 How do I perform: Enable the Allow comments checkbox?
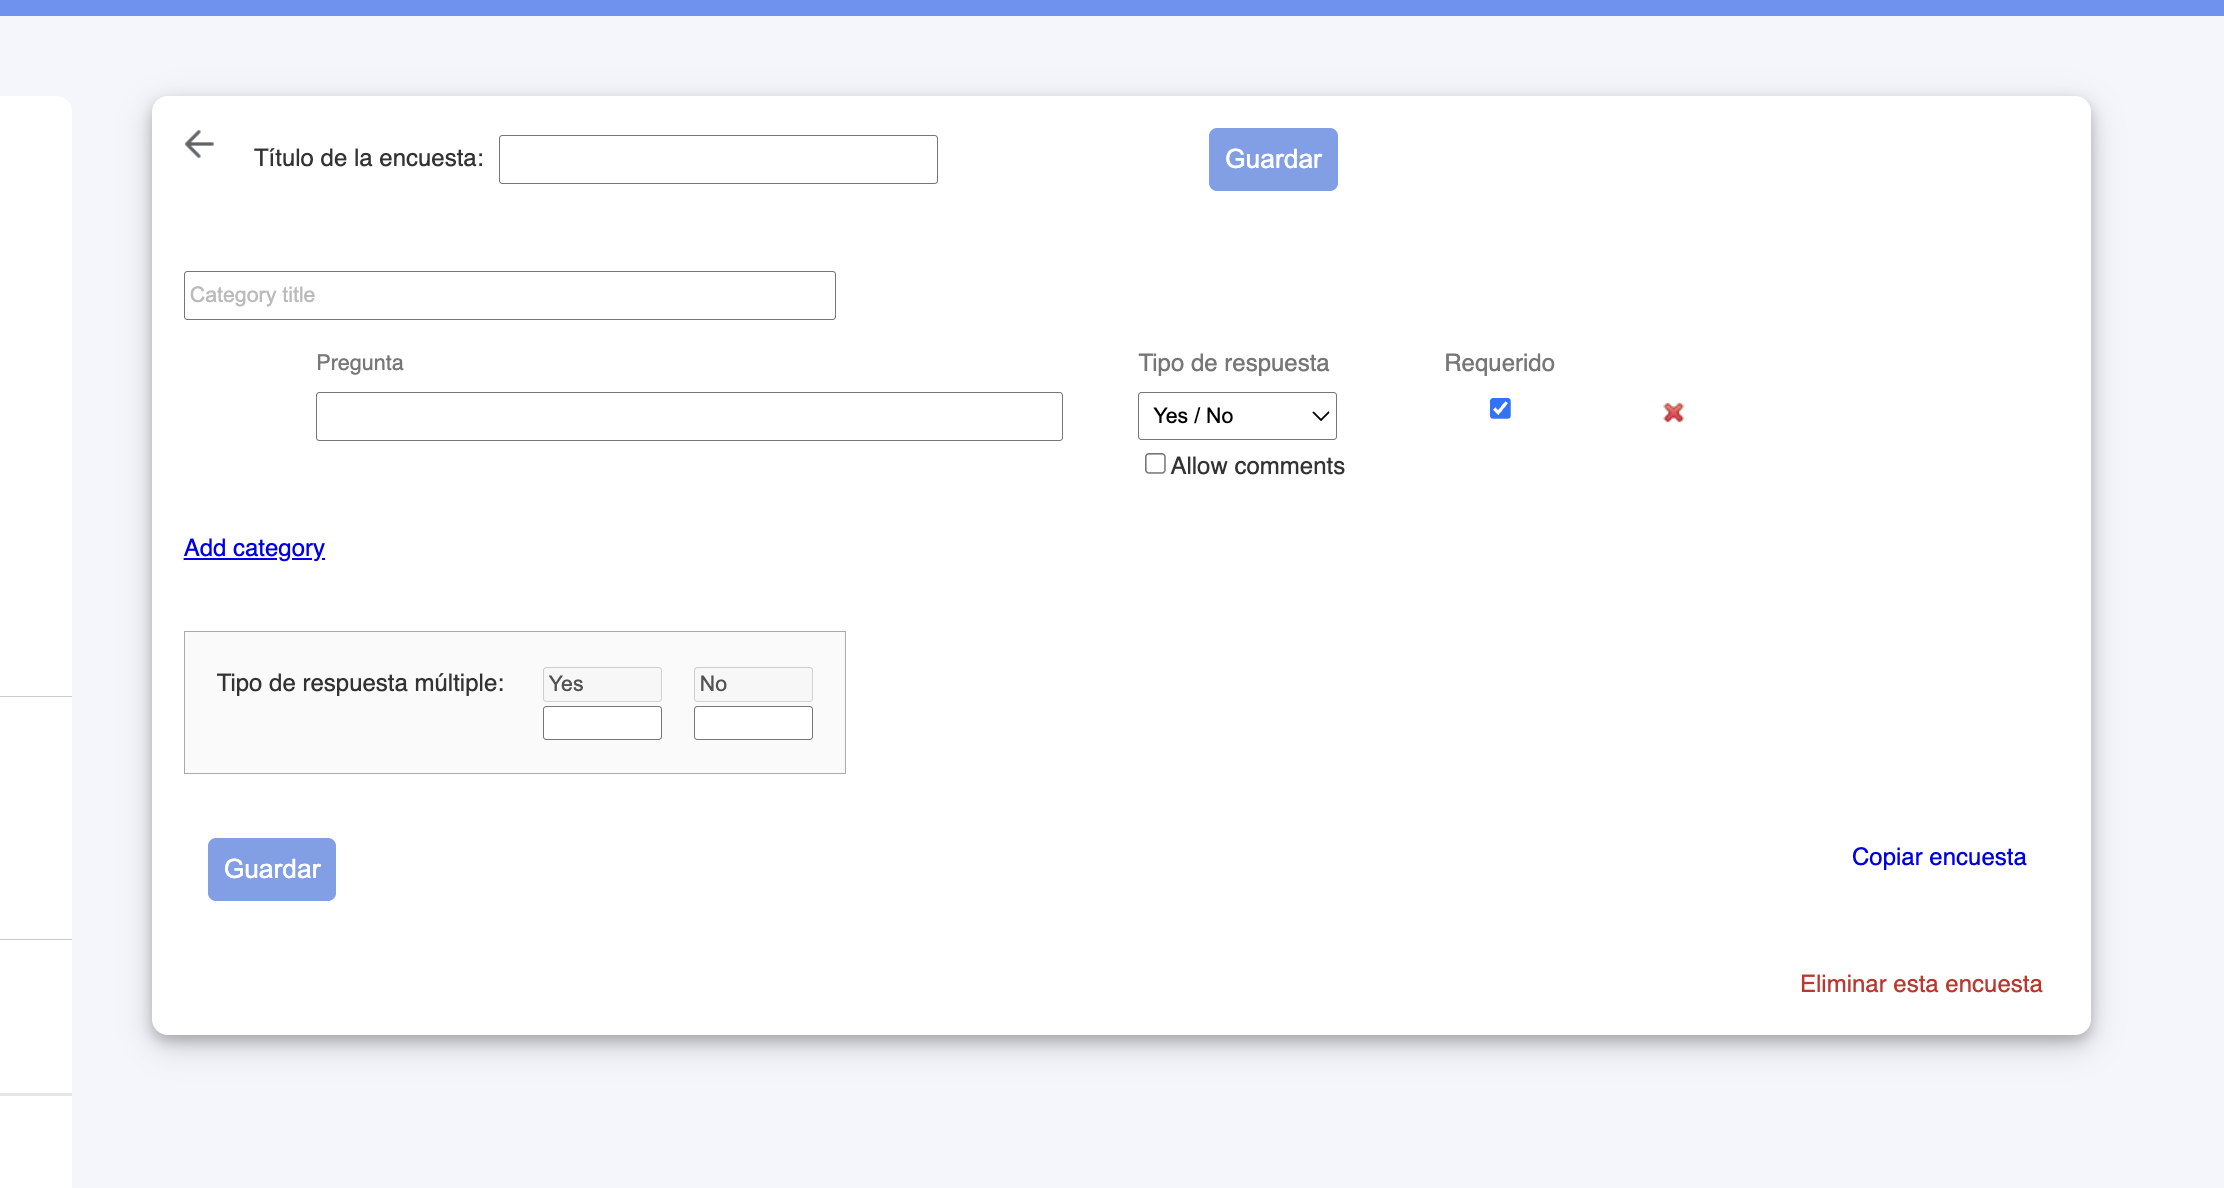(x=1155, y=464)
